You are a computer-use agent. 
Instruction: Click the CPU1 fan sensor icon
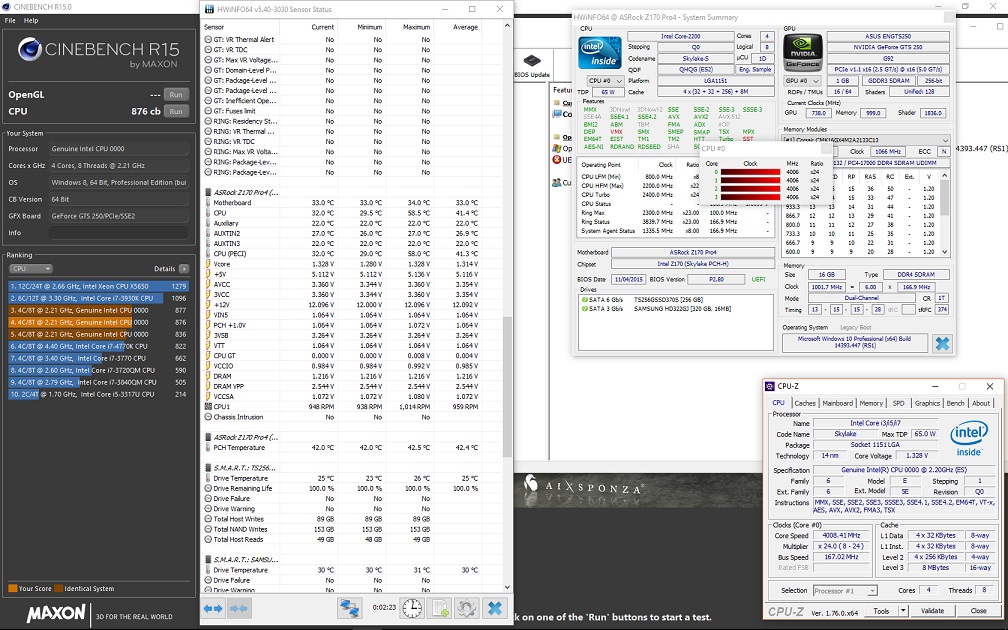[x=208, y=407]
